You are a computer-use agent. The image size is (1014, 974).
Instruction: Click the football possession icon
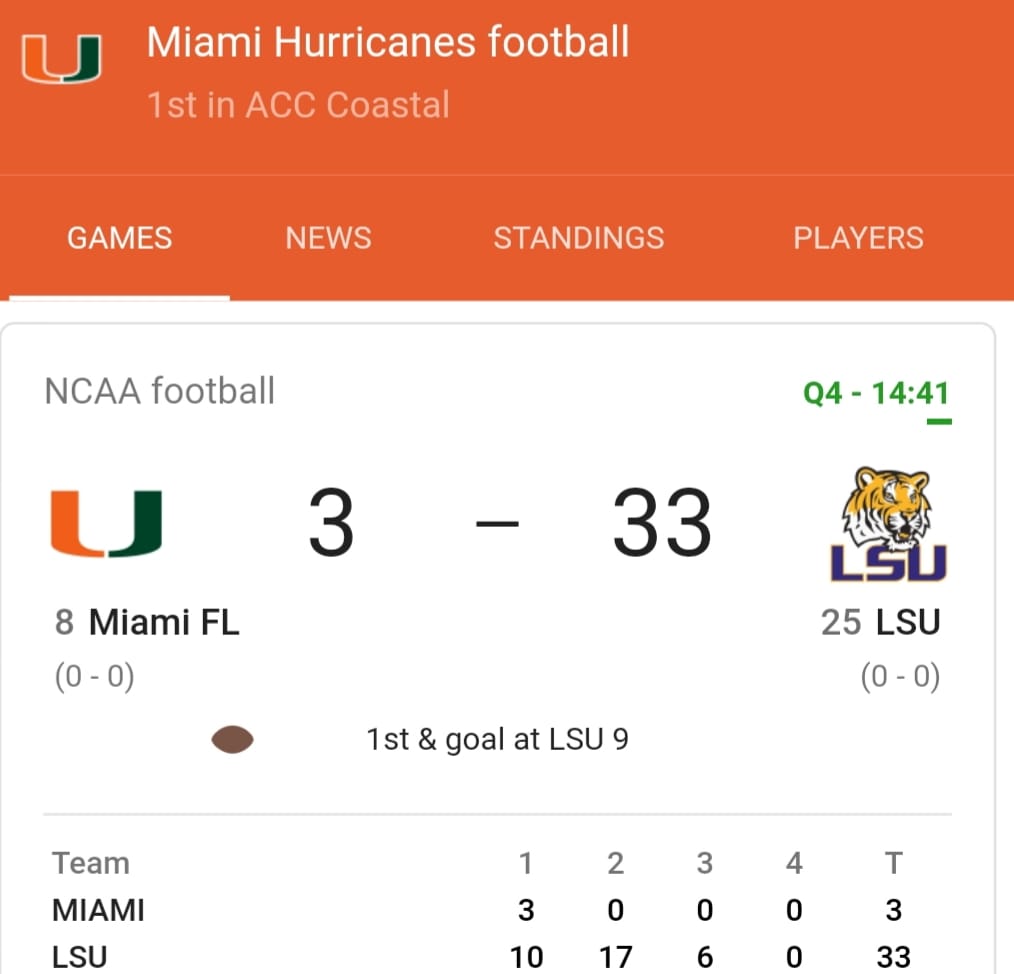[x=232, y=740]
